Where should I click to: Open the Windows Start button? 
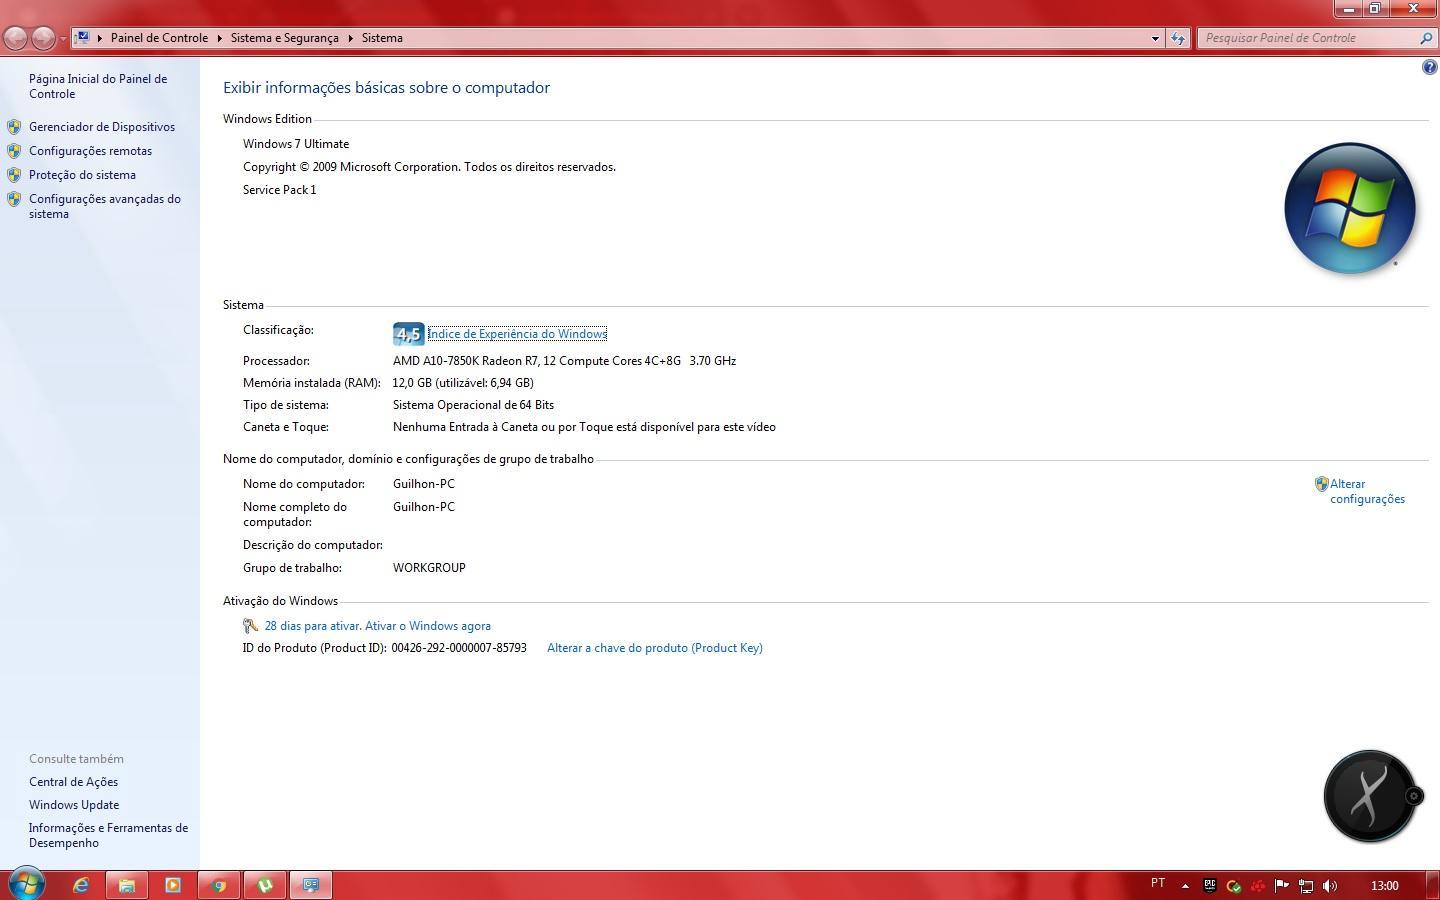pos(26,885)
